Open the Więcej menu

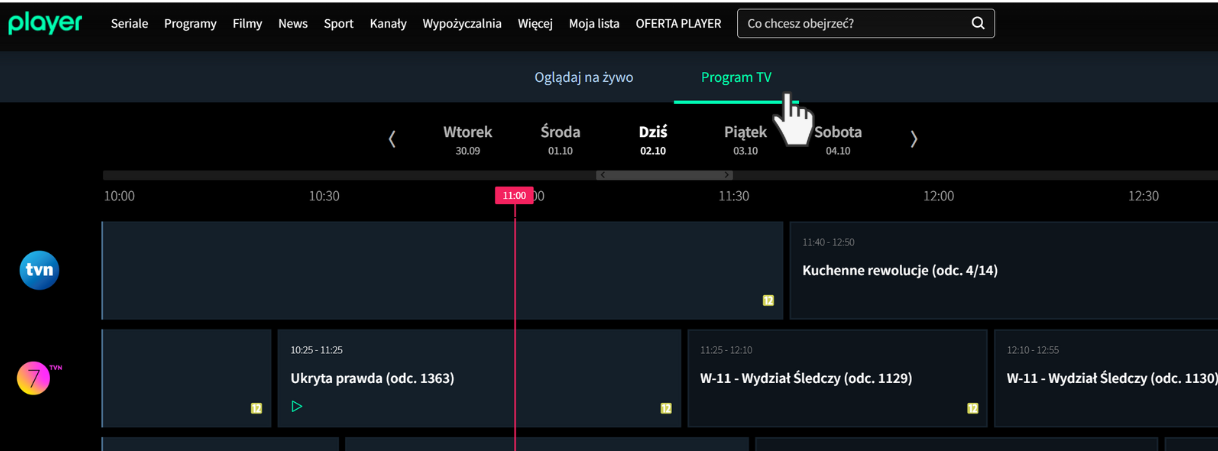(x=535, y=24)
